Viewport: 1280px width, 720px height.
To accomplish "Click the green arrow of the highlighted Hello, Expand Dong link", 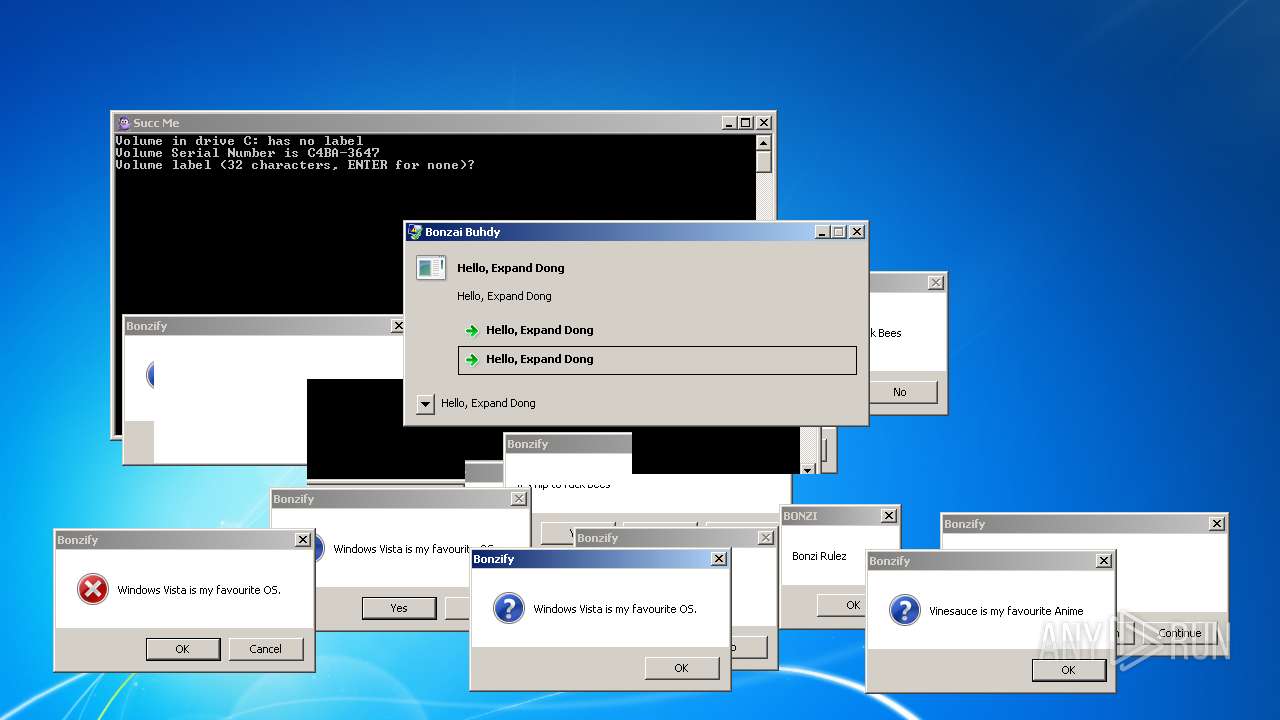I will 472,359.
